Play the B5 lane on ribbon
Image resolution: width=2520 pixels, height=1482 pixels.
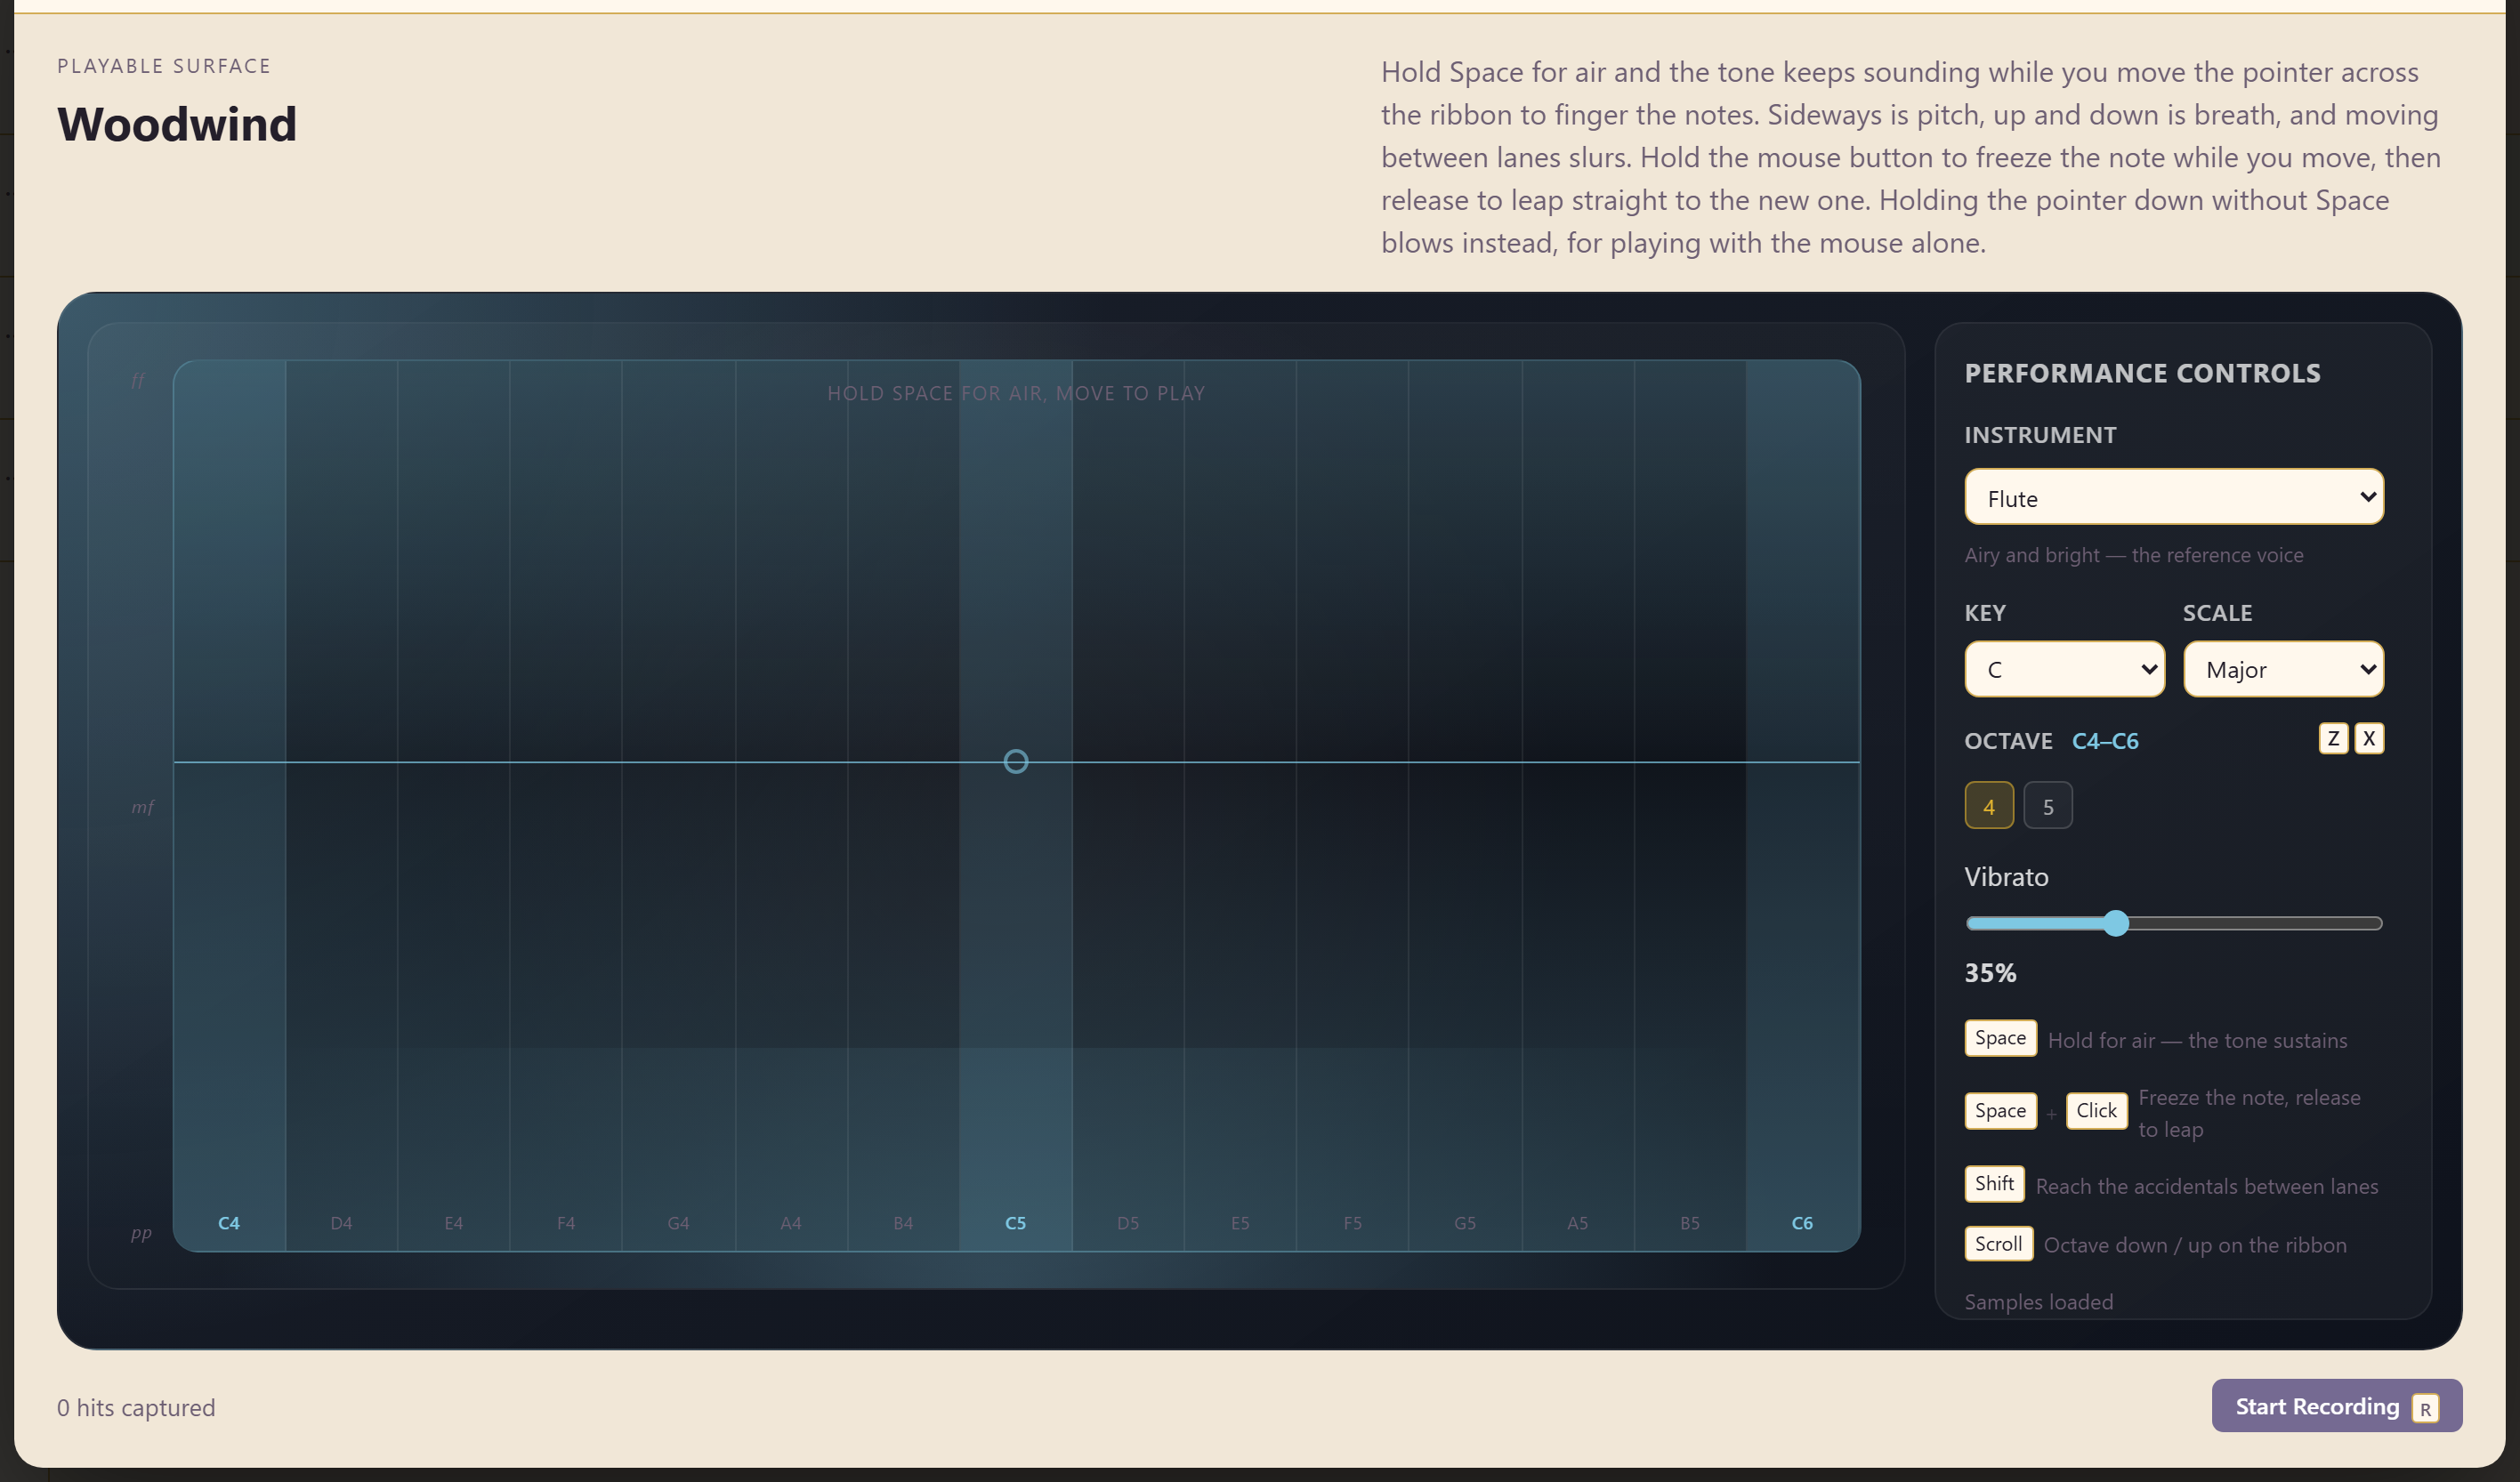pyautogui.click(x=1690, y=805)
